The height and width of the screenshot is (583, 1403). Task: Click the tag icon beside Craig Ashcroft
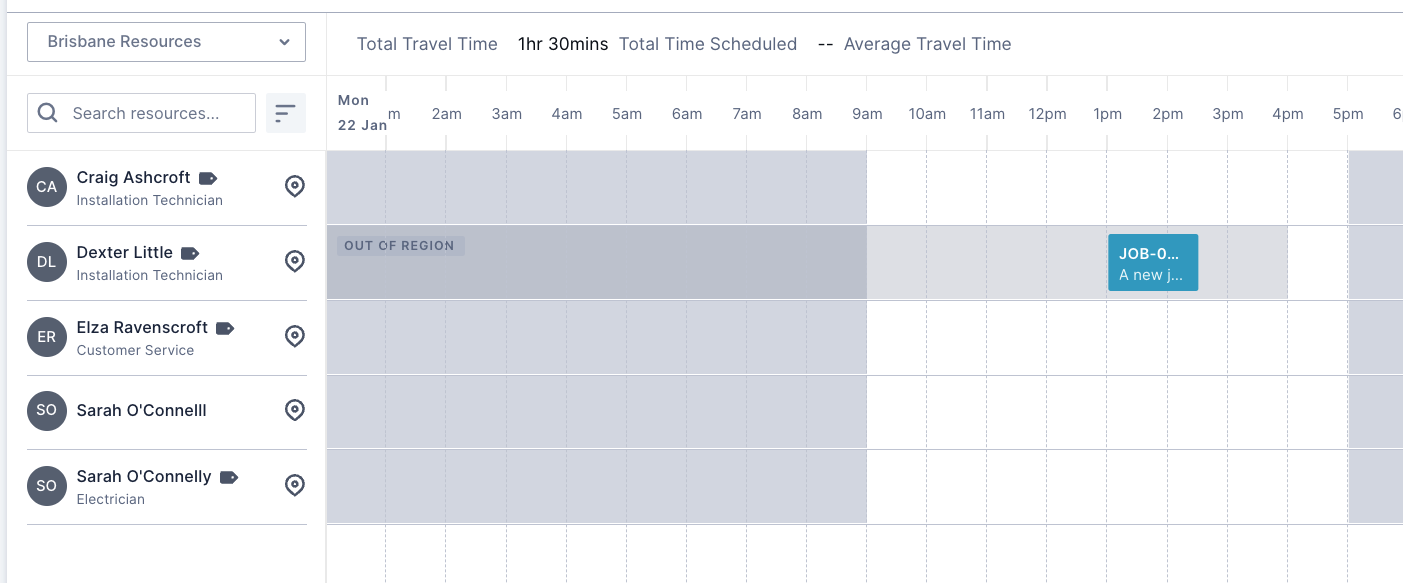[208, 178]
